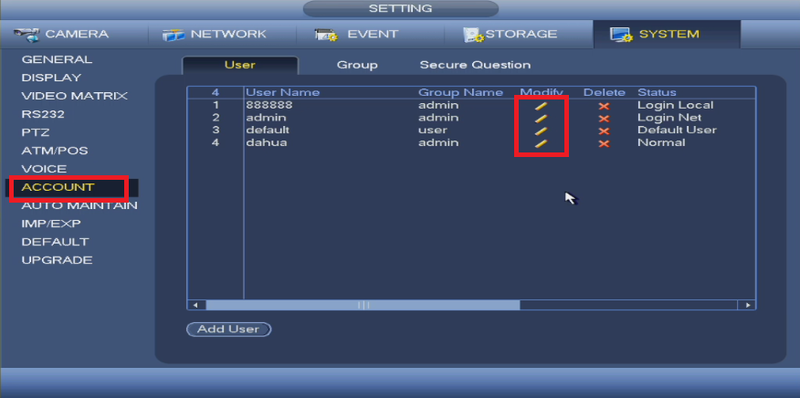Remove the default user via X icon
The image size is (800, 398).
pos(604,131)
